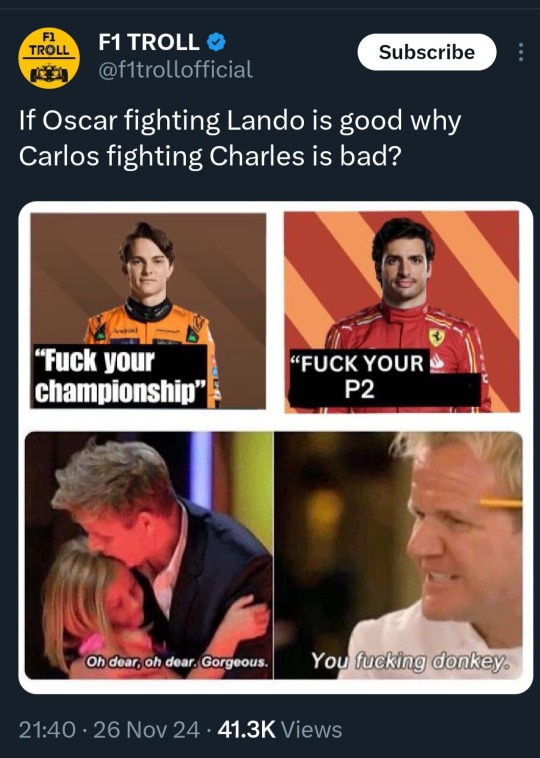
Task: Click the tweet text about Oscar fighting Lando
Action: tap(240, 138)
